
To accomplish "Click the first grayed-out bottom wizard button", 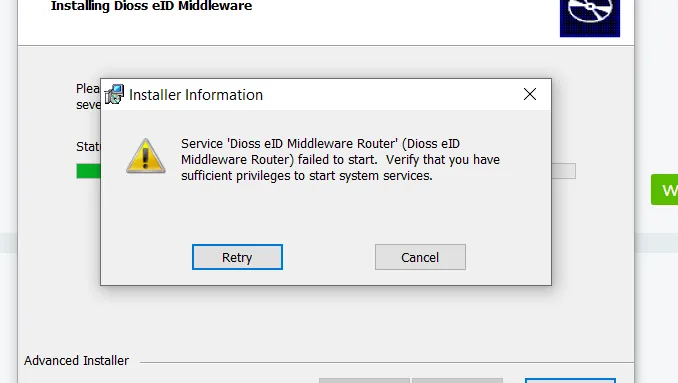I will click(x=364, y=380).
